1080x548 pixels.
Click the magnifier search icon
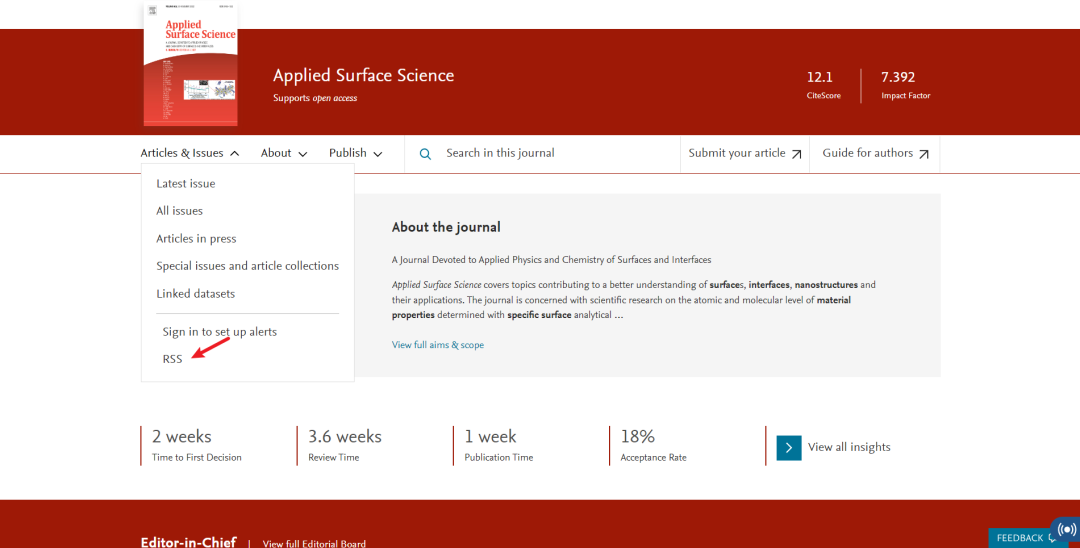point(425,154)
